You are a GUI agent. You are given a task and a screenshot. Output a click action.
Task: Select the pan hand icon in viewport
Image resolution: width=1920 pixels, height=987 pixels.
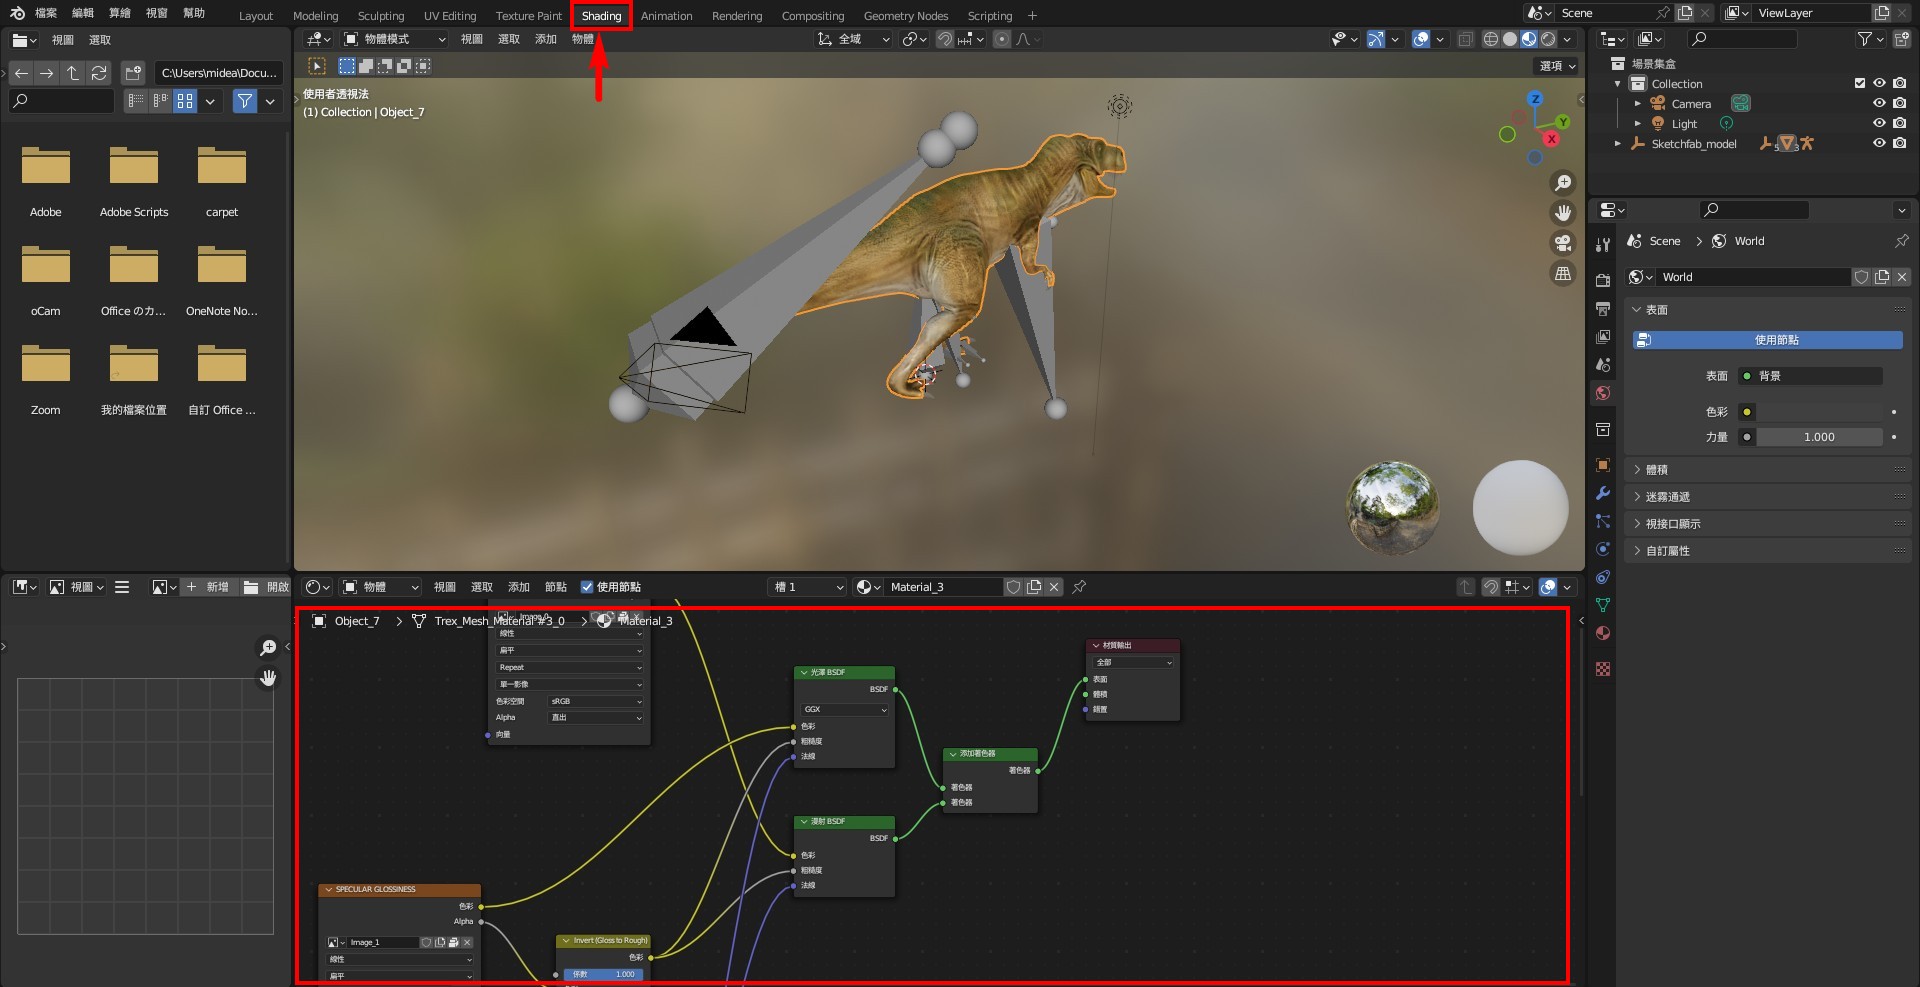[x=1562, y=213]
